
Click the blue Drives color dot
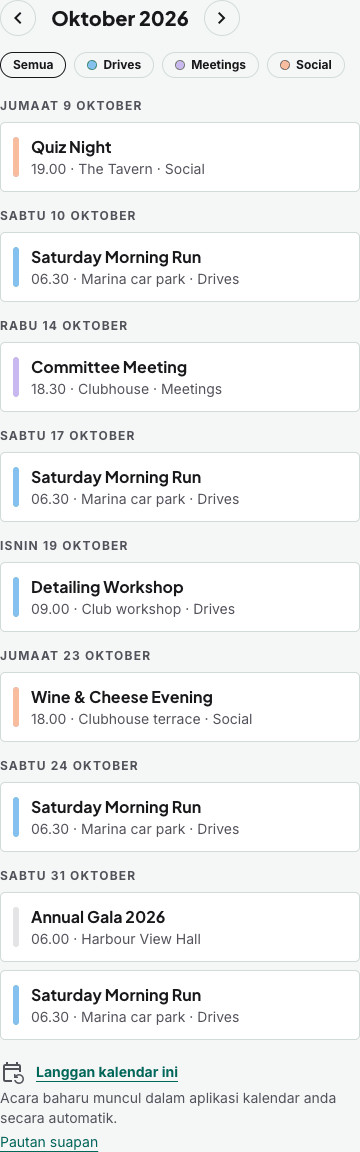[92, 65]
